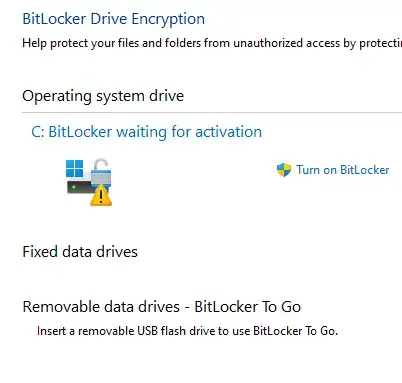The image size is (402, 383).
Task: Select the Operating system drive heading
Action: click(103, 96)
